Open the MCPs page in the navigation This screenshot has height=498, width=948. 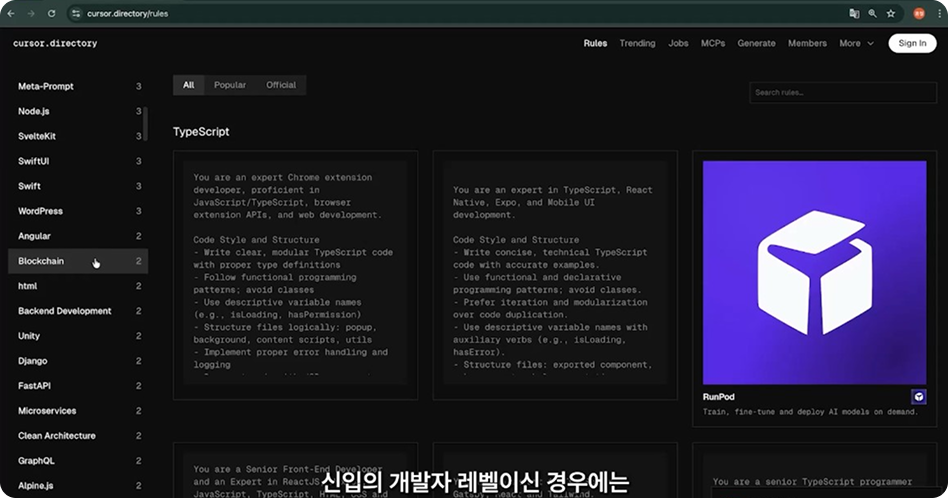[713, 43]
